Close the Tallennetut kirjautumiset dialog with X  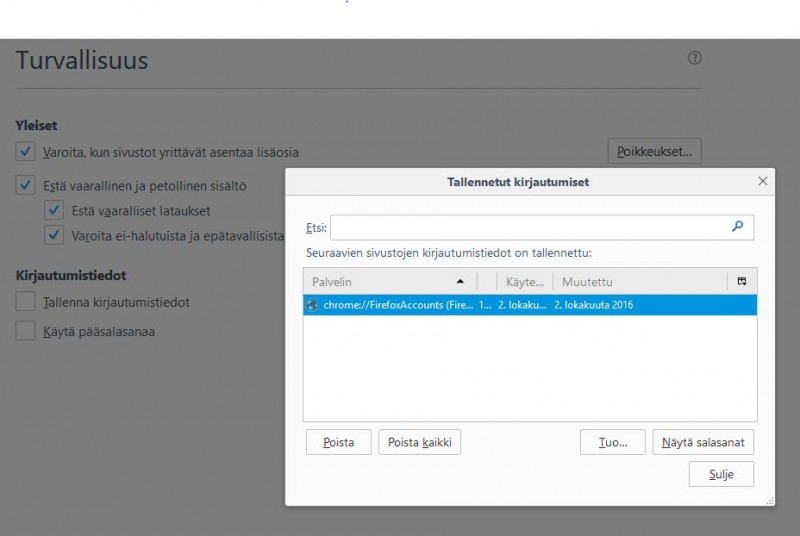pos(763,181)
